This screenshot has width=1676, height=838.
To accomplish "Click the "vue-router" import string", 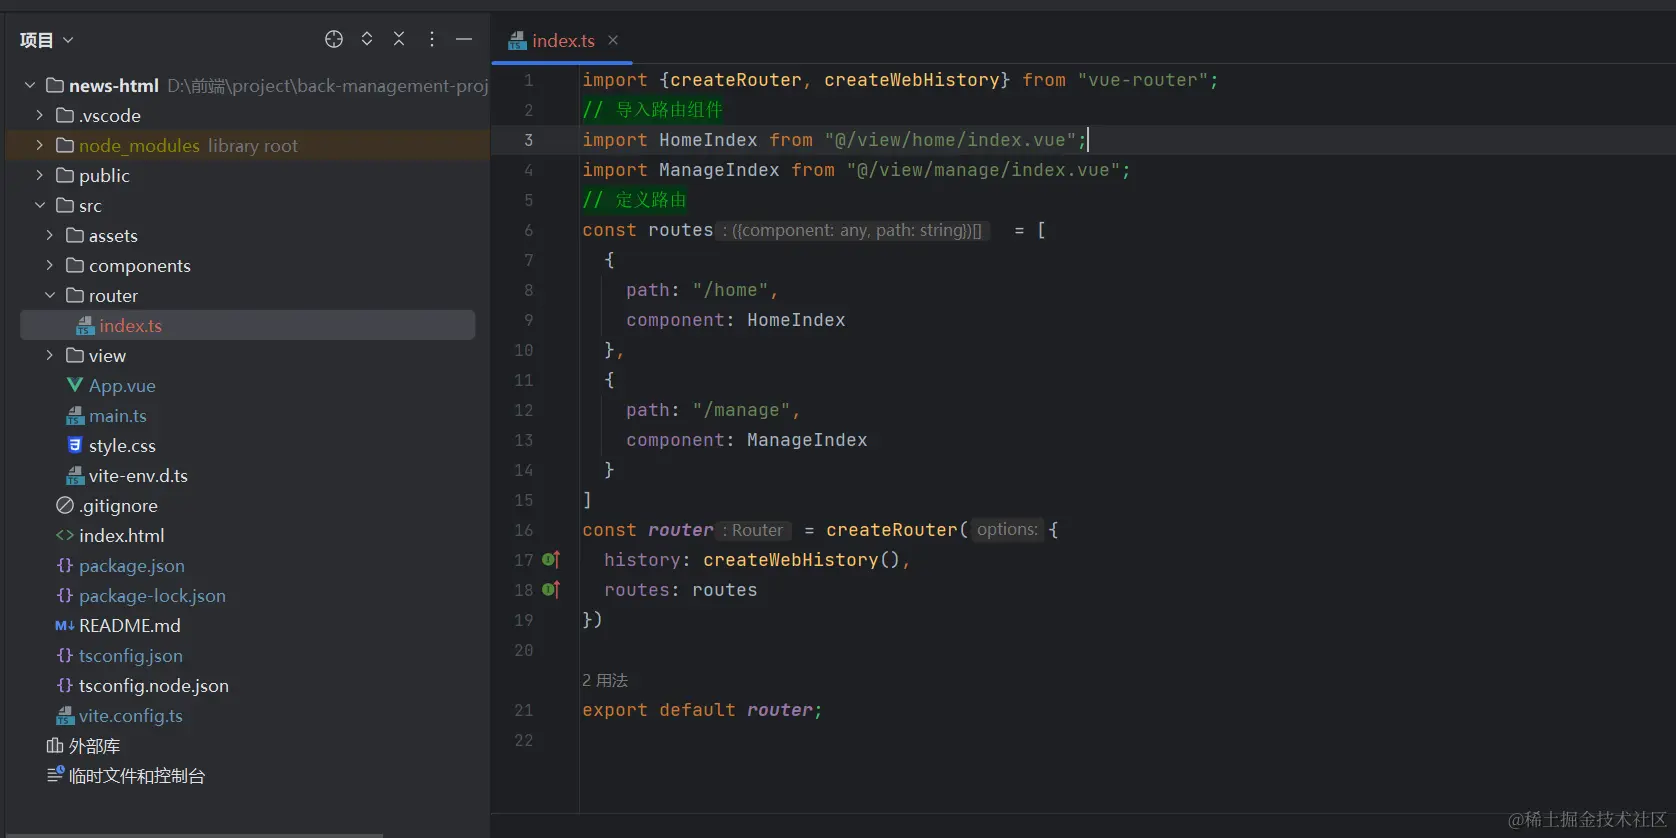I will point(1143,80).
